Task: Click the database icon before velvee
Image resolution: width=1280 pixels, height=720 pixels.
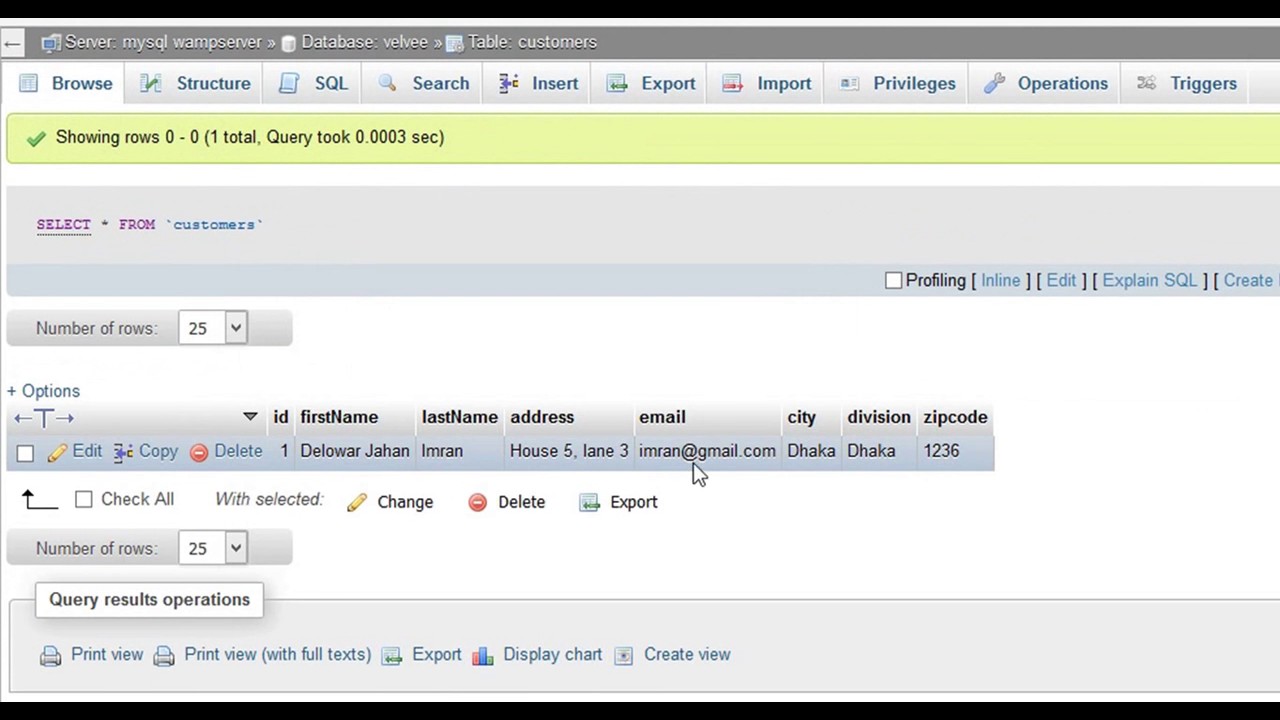Action: tap(289, 43)
